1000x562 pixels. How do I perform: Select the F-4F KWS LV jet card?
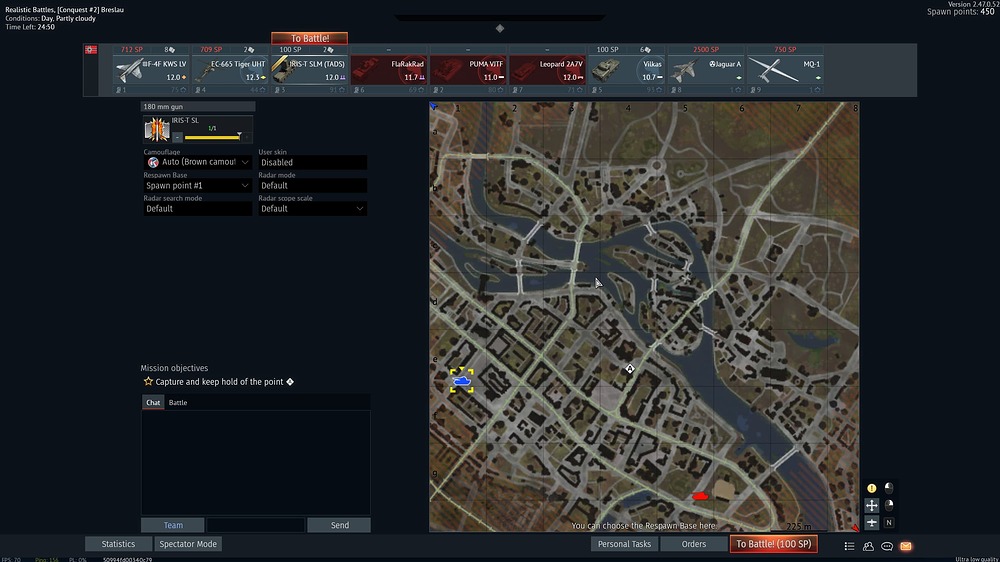[x=151, y=70]
